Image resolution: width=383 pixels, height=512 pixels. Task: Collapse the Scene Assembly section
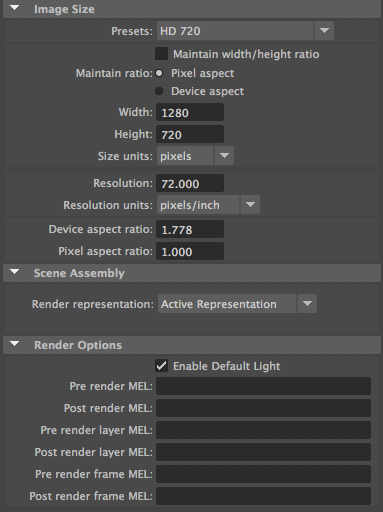[x=14, y=272]
